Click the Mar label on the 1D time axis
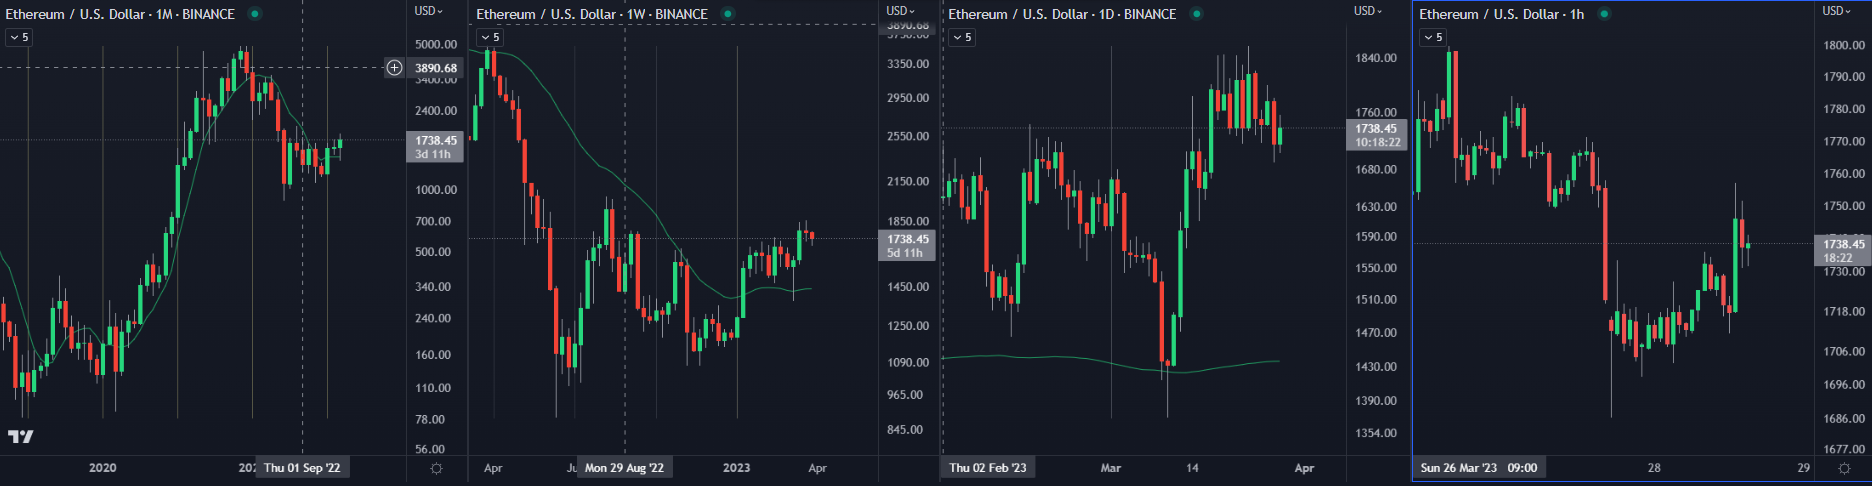The height and width of the screenshot is (486, 1872). (1111, 468)
